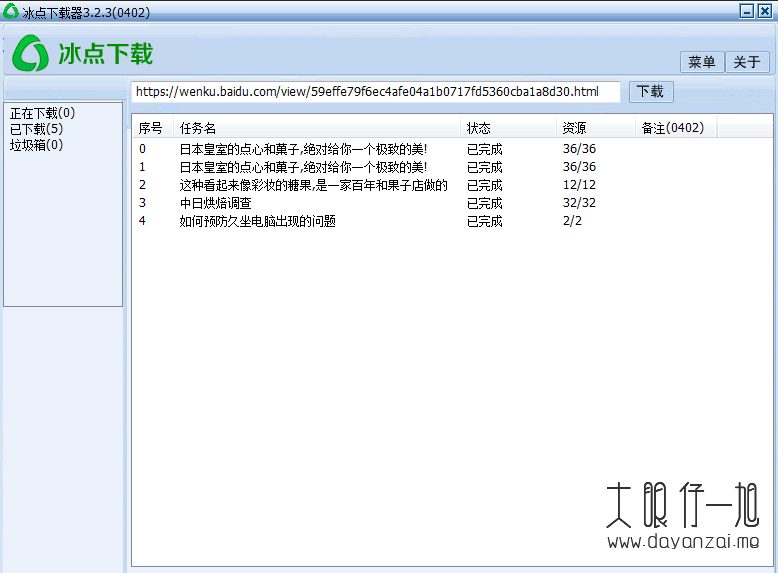Viewport: 778px width, 573px height.
Task: Minimize the 冰点下载器 window
Action: click(x=746, y=11)
